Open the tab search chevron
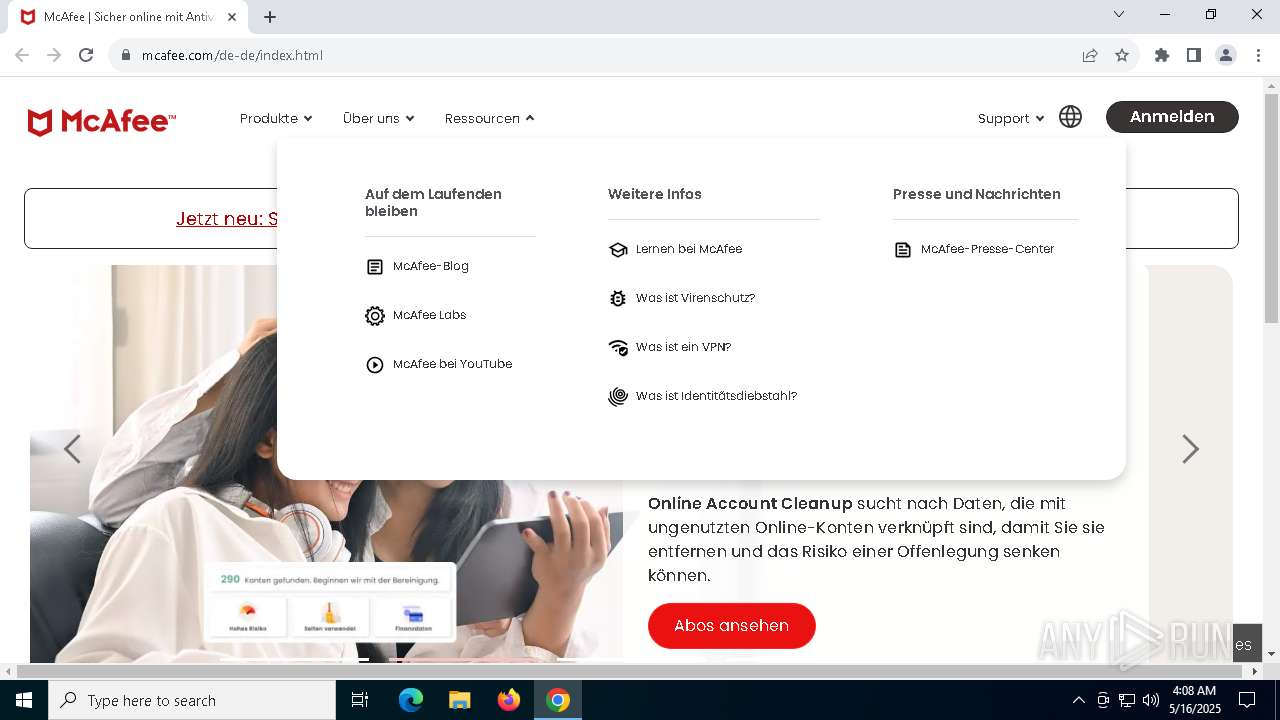 [1119, 14]
